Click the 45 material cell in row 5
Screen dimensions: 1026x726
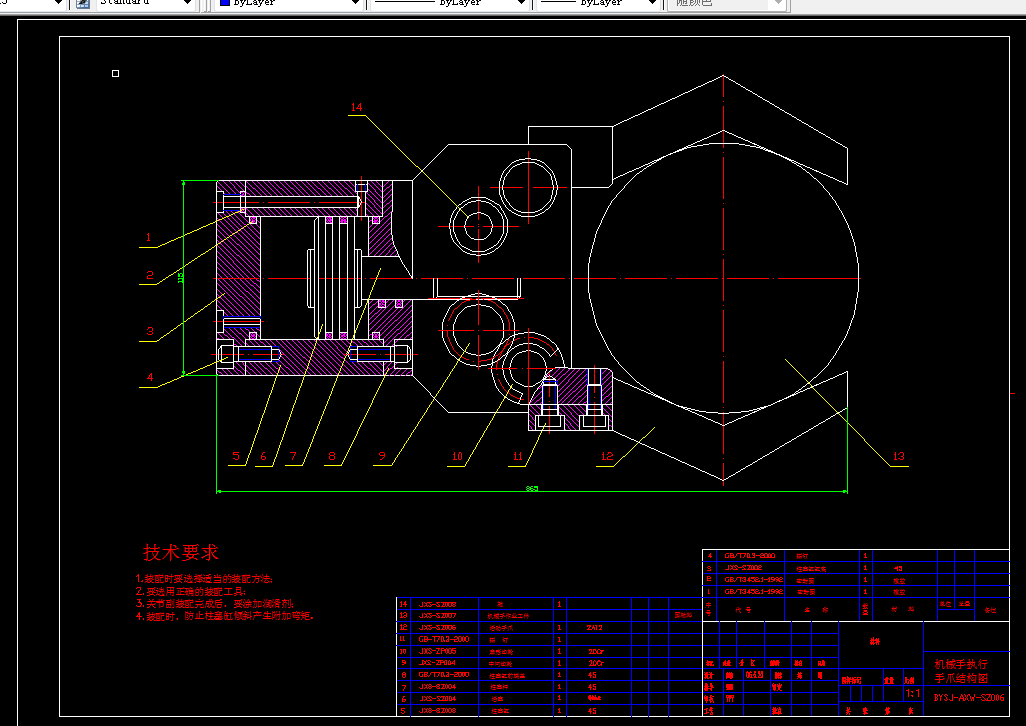(x=592, y=711)
